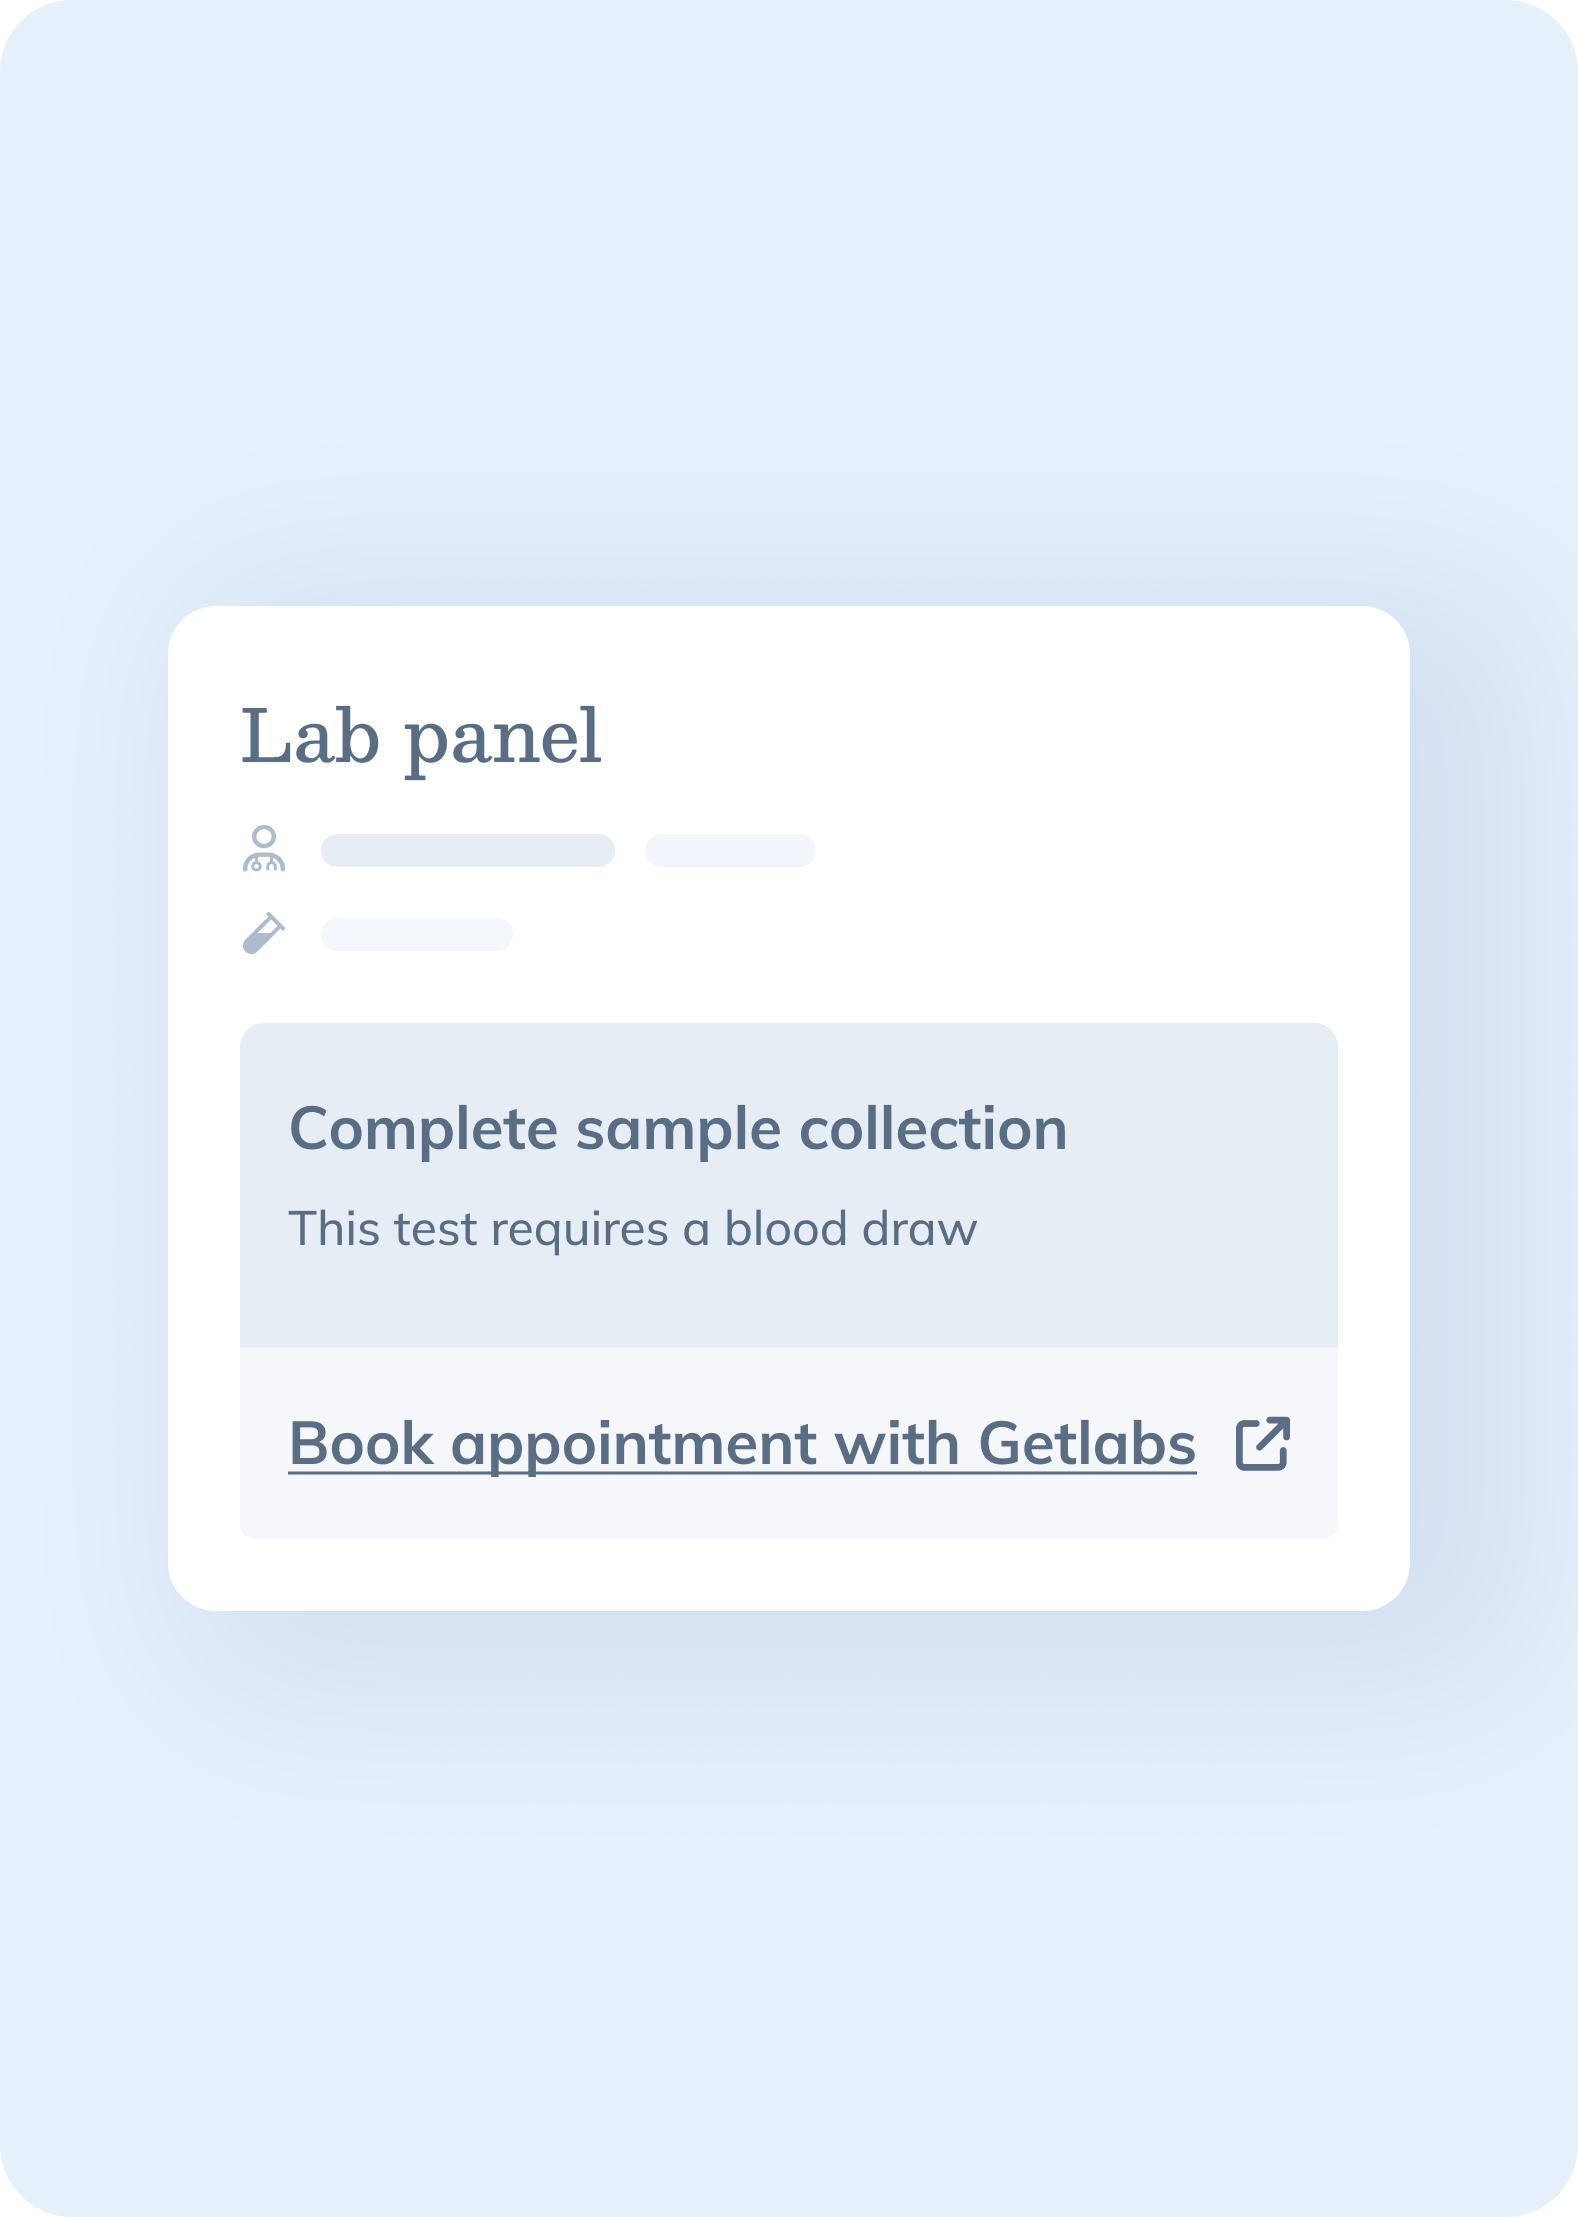Image resolution: width=1578 pixels, height=2217 pixels.
Task: Click the word Book in appointment link
Action: click(361, 1444)
